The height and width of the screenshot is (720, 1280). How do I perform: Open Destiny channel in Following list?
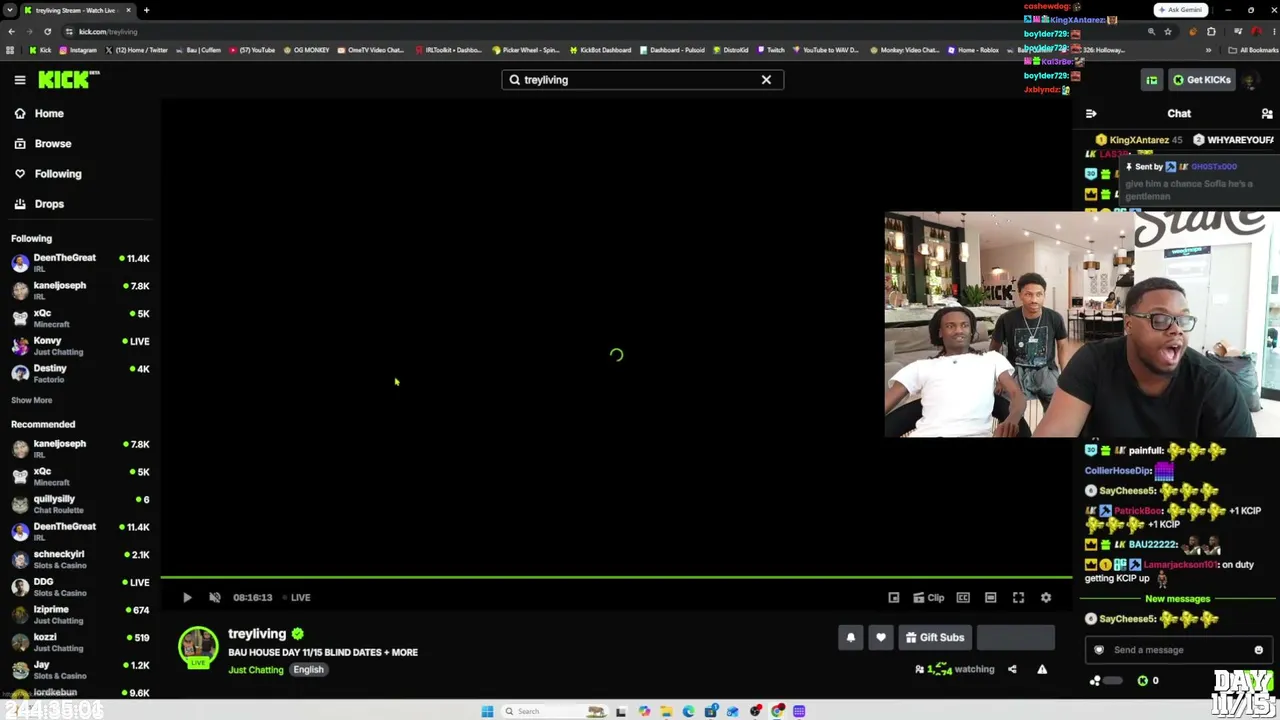point(80,373)
